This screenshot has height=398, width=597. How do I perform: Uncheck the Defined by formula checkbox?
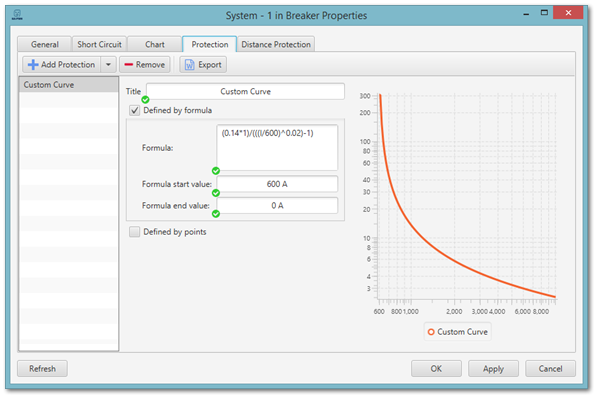[134, 110]
